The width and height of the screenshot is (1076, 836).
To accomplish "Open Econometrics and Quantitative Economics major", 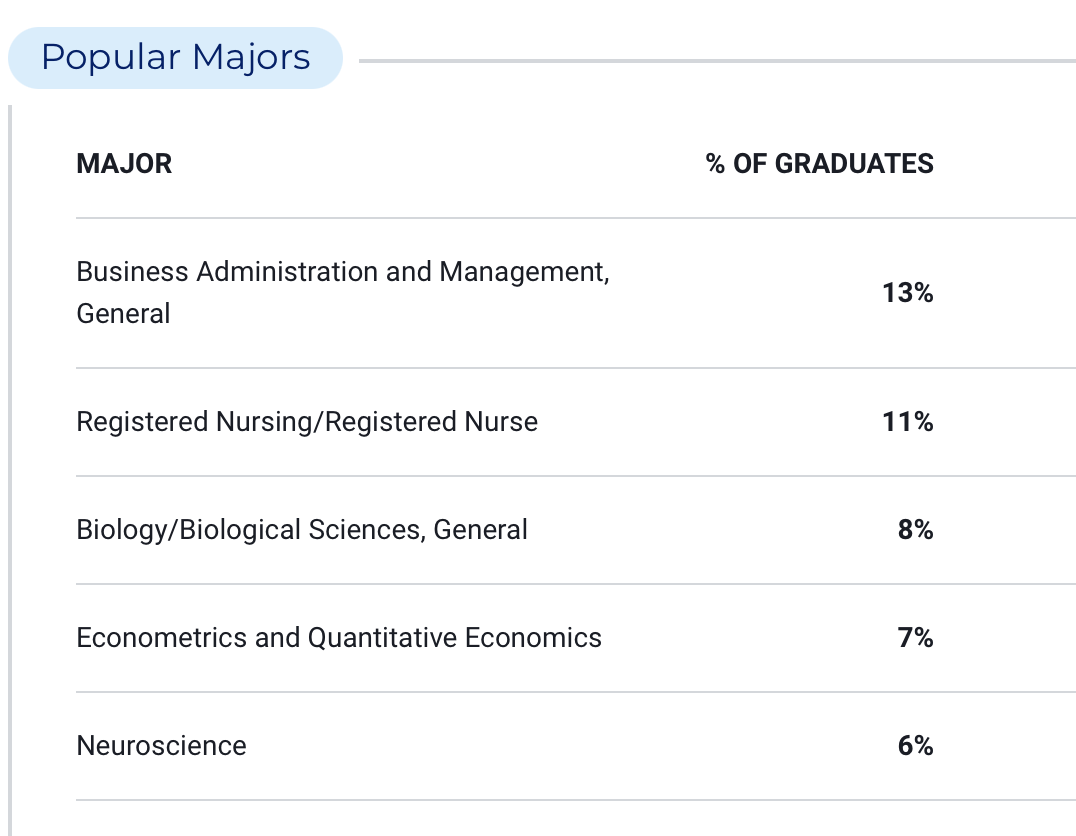I will pos(339,638).
